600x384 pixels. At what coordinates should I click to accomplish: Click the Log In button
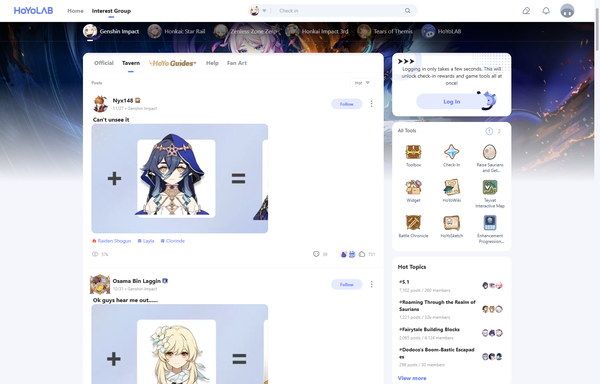coord(452,102)
